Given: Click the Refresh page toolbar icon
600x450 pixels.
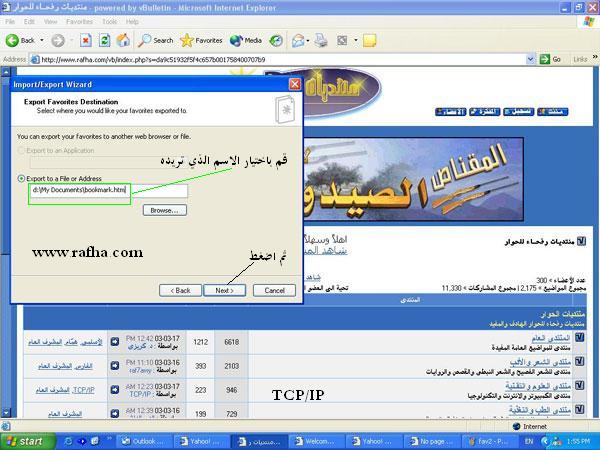Looking at the screenshot, I should click(x=104, y=40).
